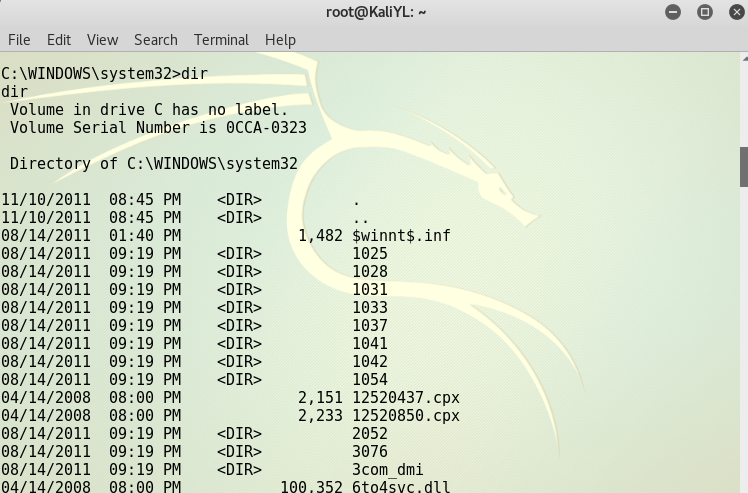Open the Terminal menu
The height and width of the screenshot is (493, 748).
click(x=221, y=40)
